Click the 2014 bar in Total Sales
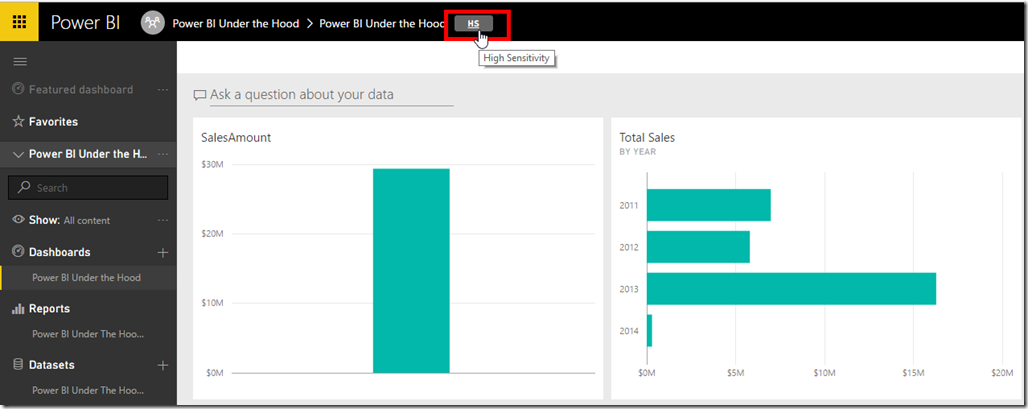This screenshot has width=1028, height=409. pyautogui.click(x=650, y=330)
